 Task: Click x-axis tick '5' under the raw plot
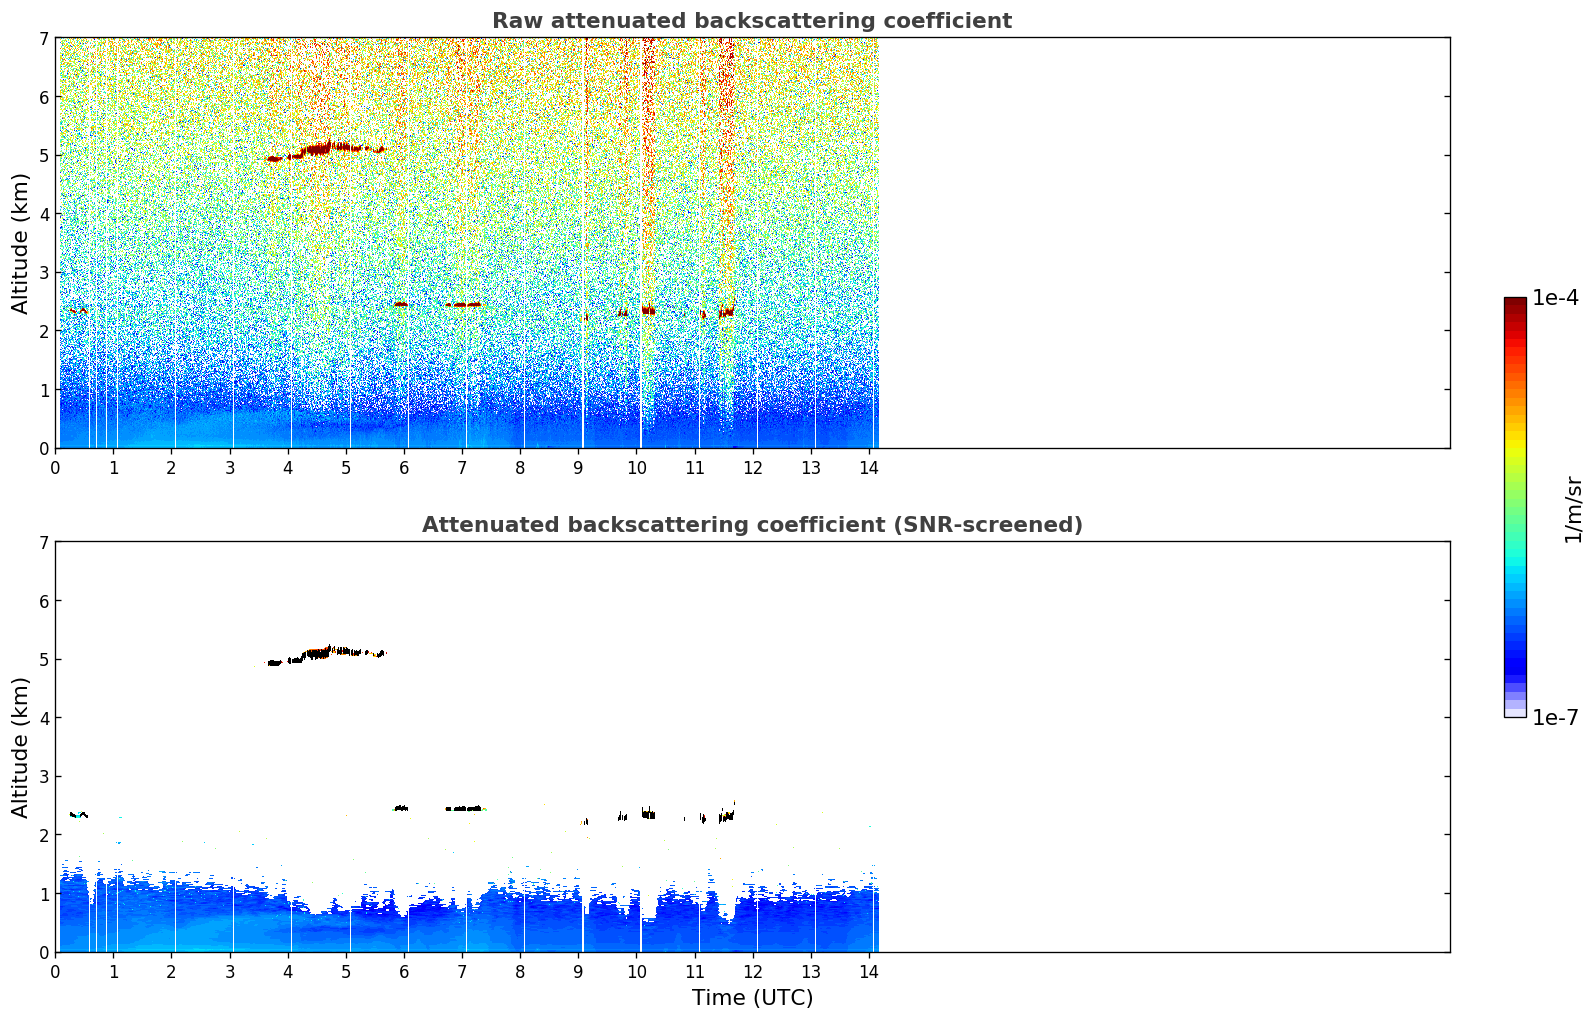(x=346, y=467)
